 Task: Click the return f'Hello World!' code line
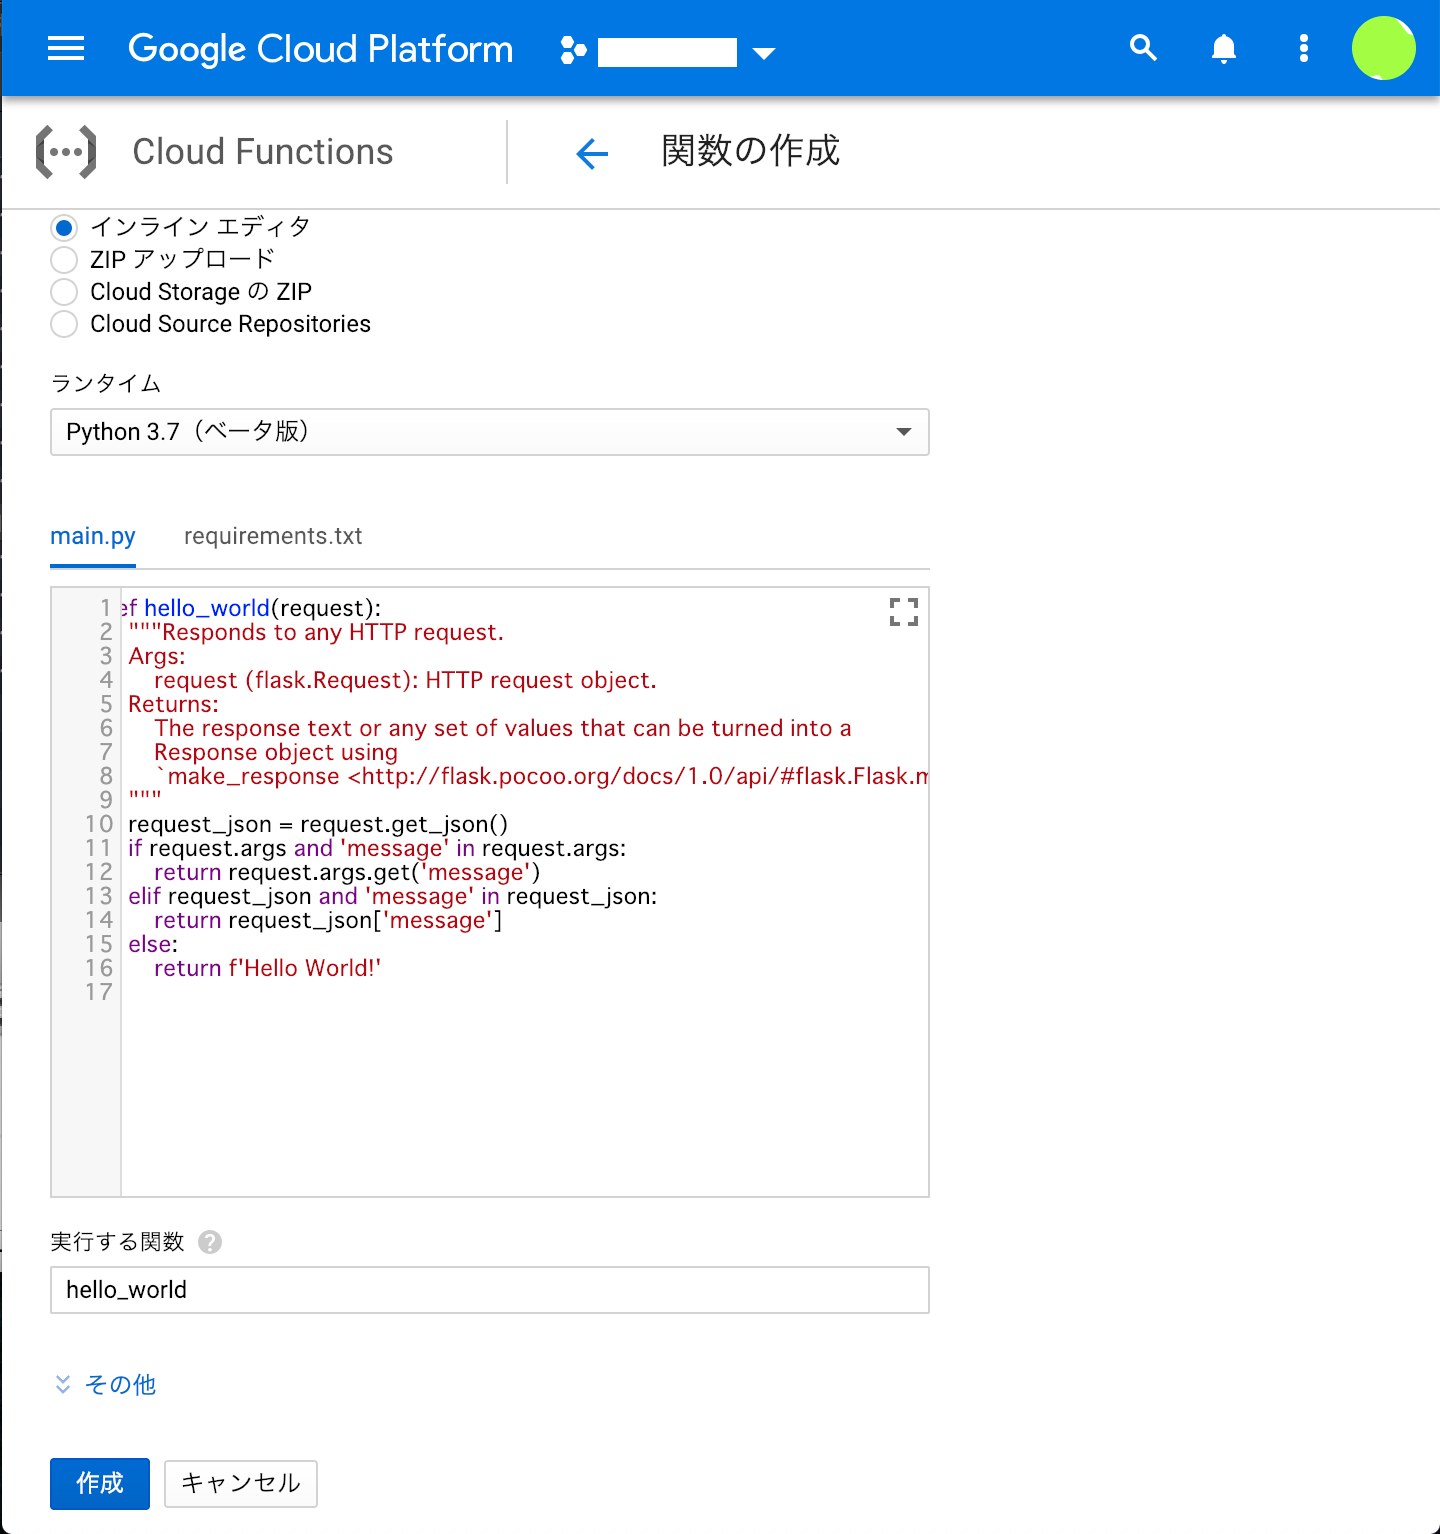(x=267, y=968)
